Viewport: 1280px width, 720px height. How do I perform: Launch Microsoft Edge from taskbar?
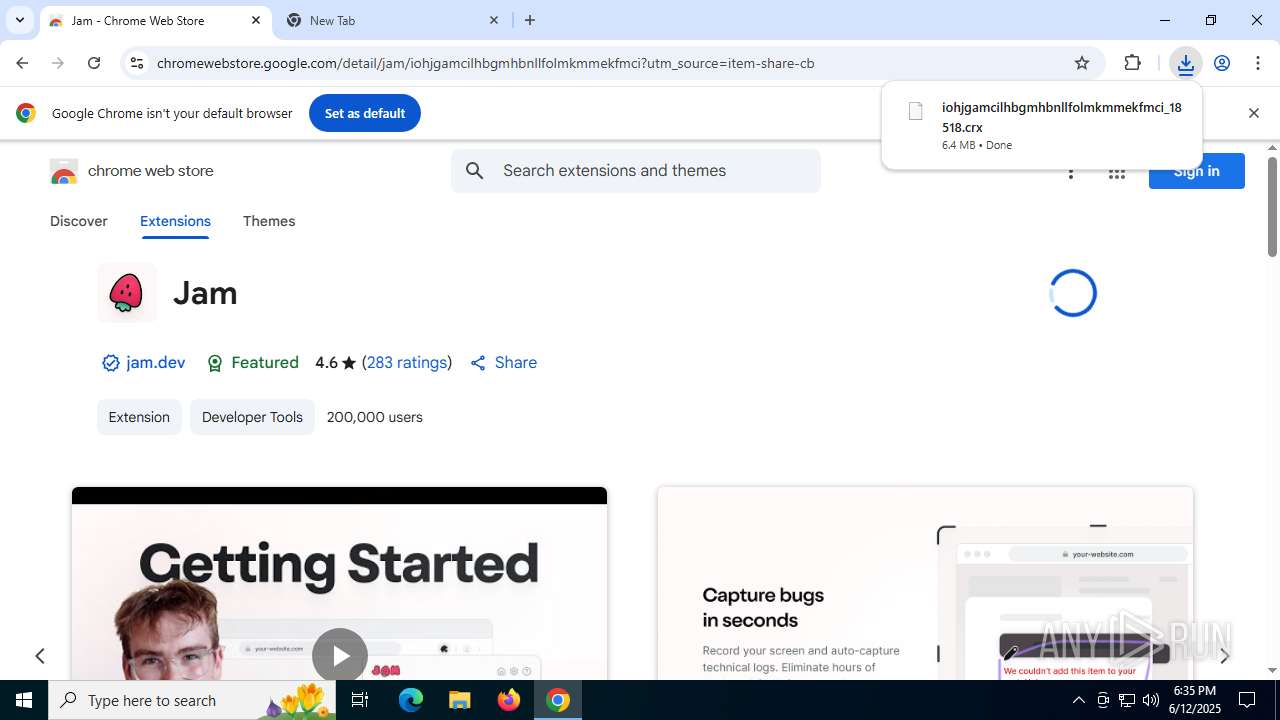tap(411, 700)
